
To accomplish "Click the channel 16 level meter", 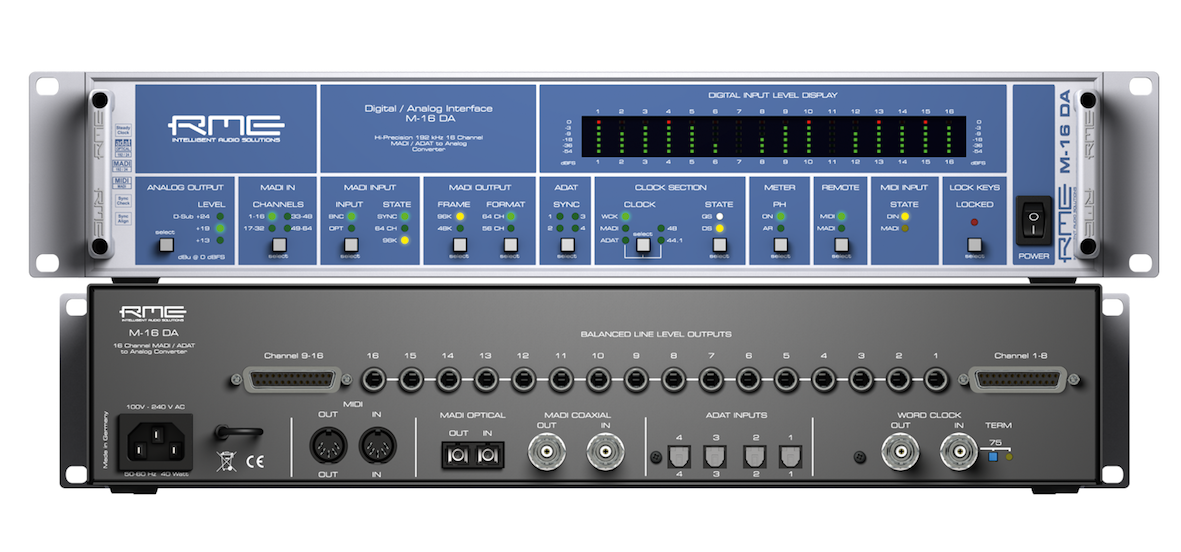I will [948, 137].
